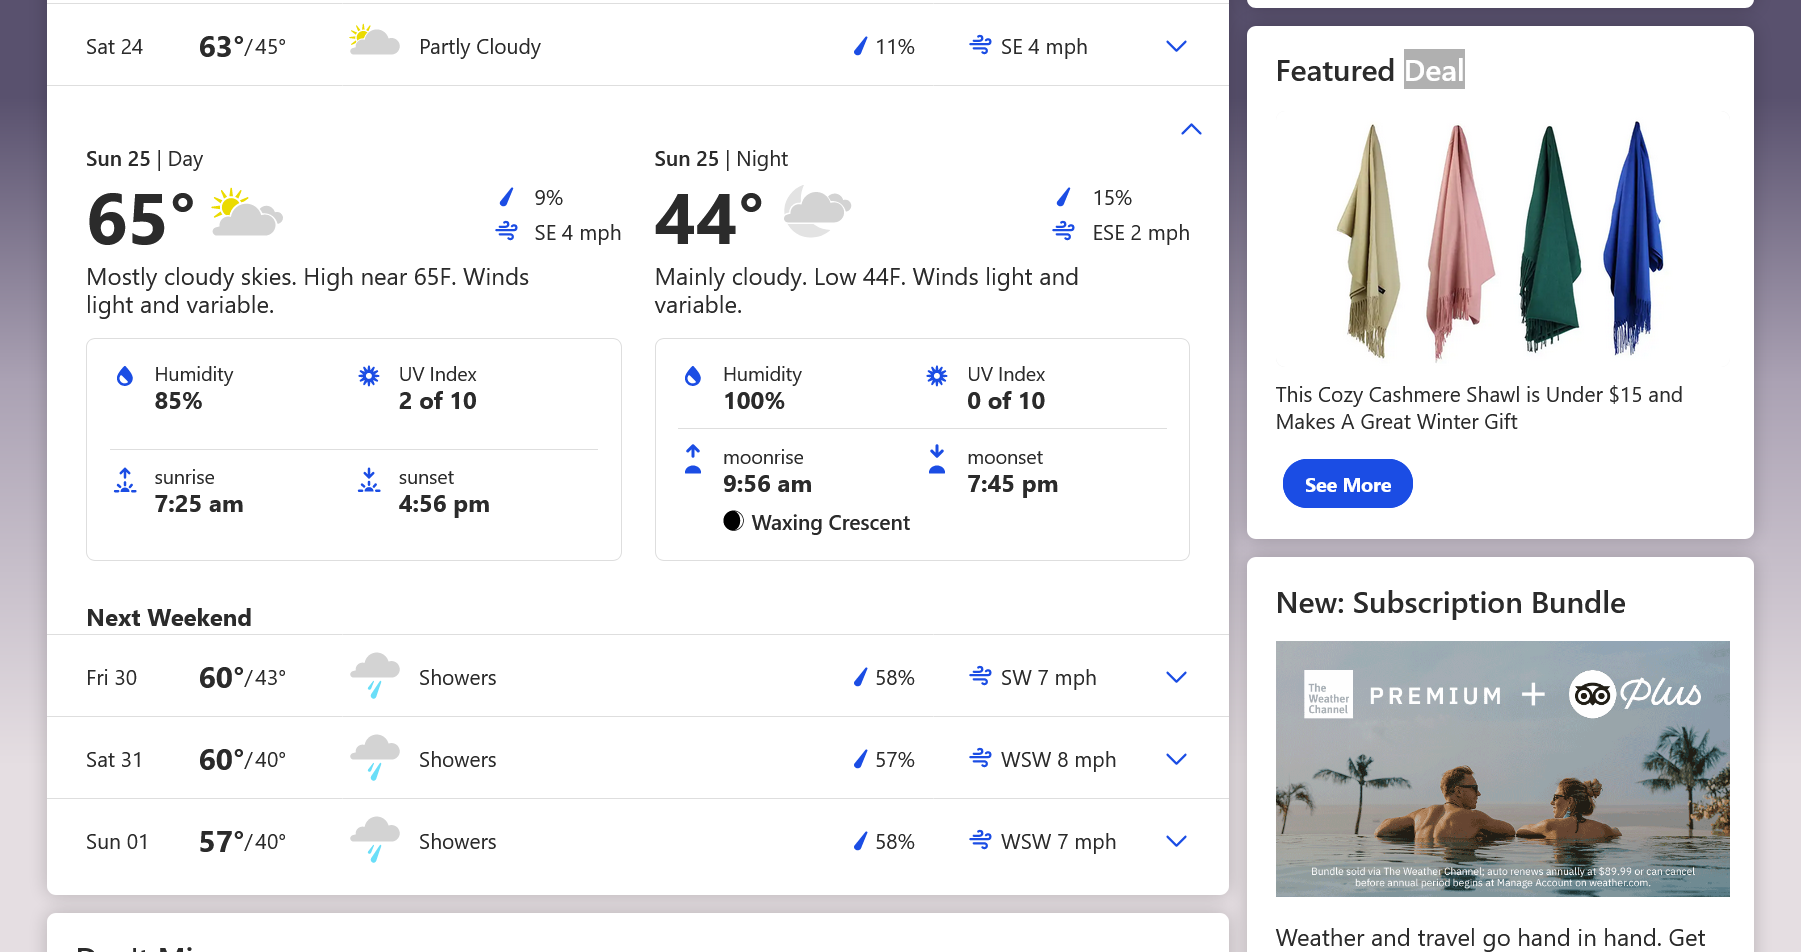Click the sunset icon beside 4:56 pm
This screenshot has width=1801, height=952.
coord(369,481)
